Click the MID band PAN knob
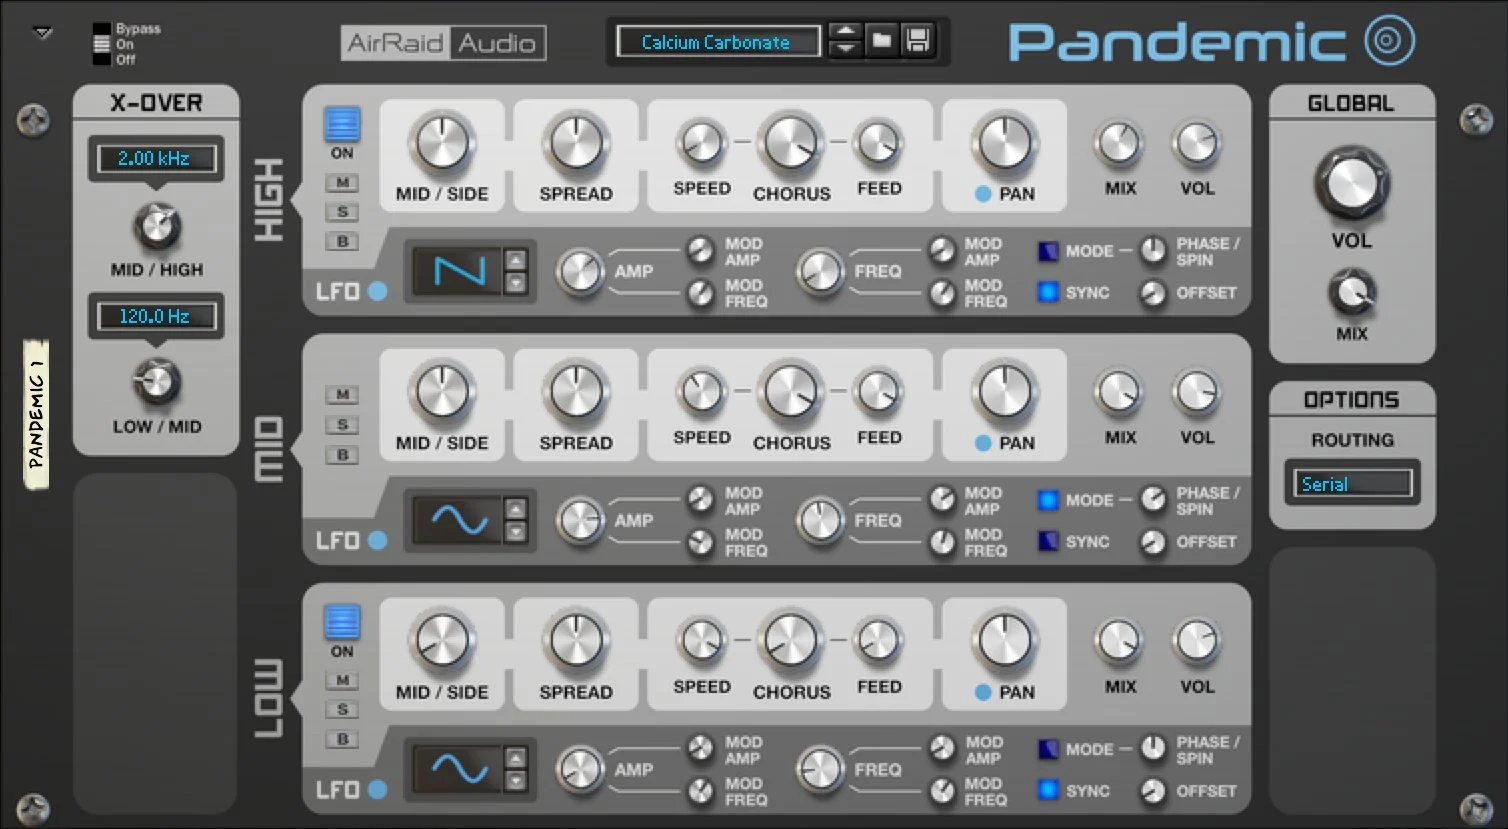1508x829 pixels. tap(1004, 392)
